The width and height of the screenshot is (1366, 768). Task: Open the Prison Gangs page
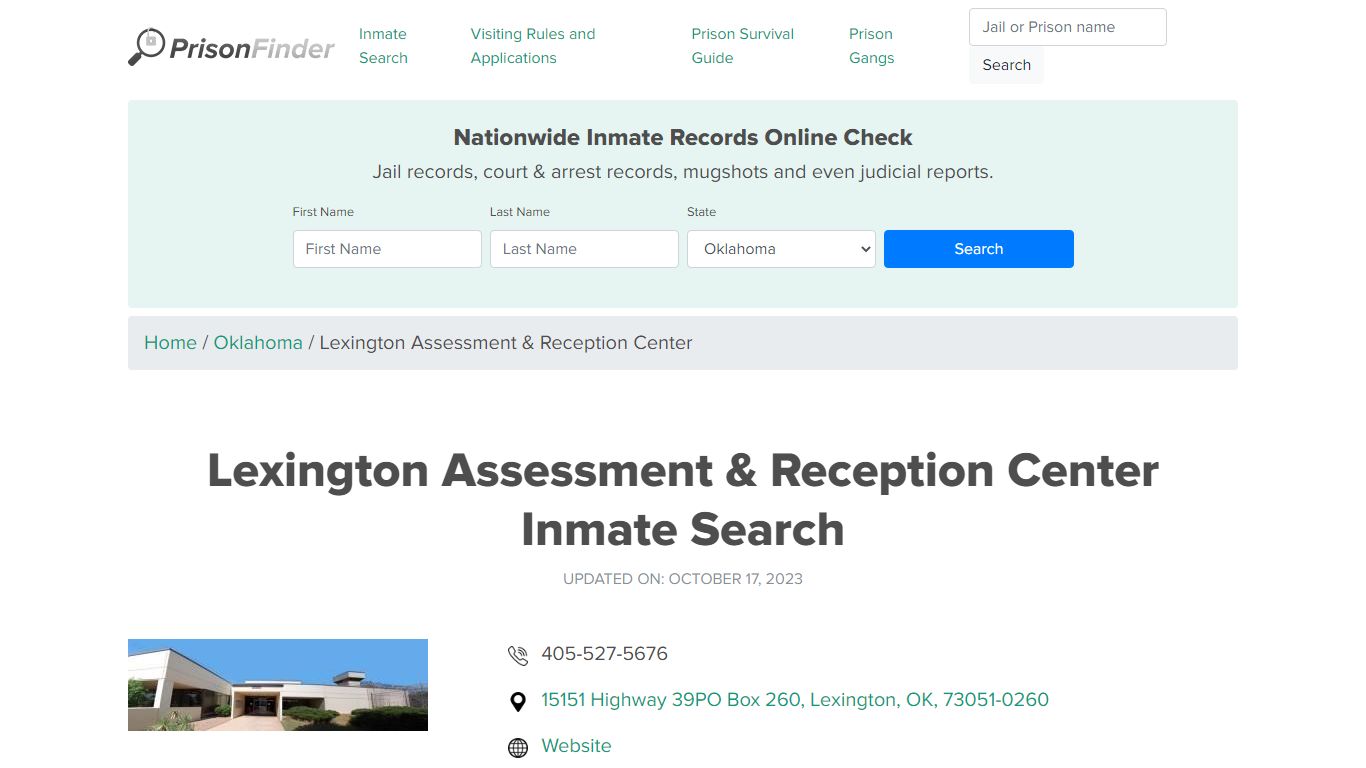[872, 46]
